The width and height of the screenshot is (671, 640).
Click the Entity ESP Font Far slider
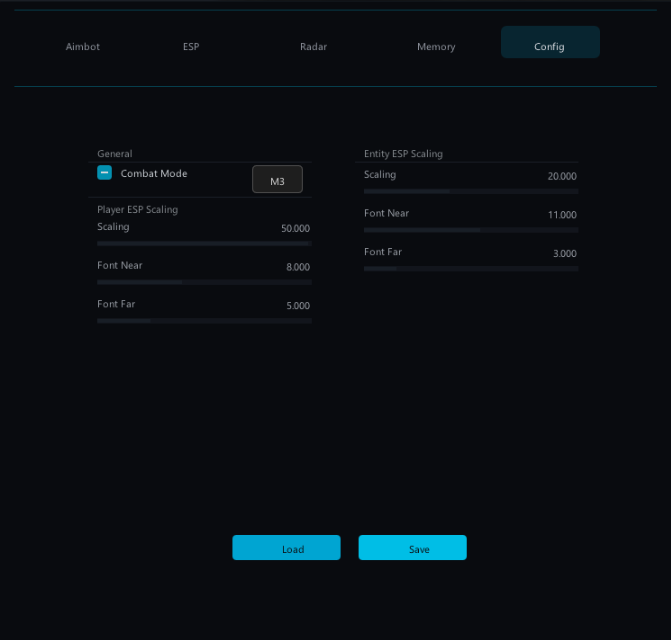(x=471, y=269)
